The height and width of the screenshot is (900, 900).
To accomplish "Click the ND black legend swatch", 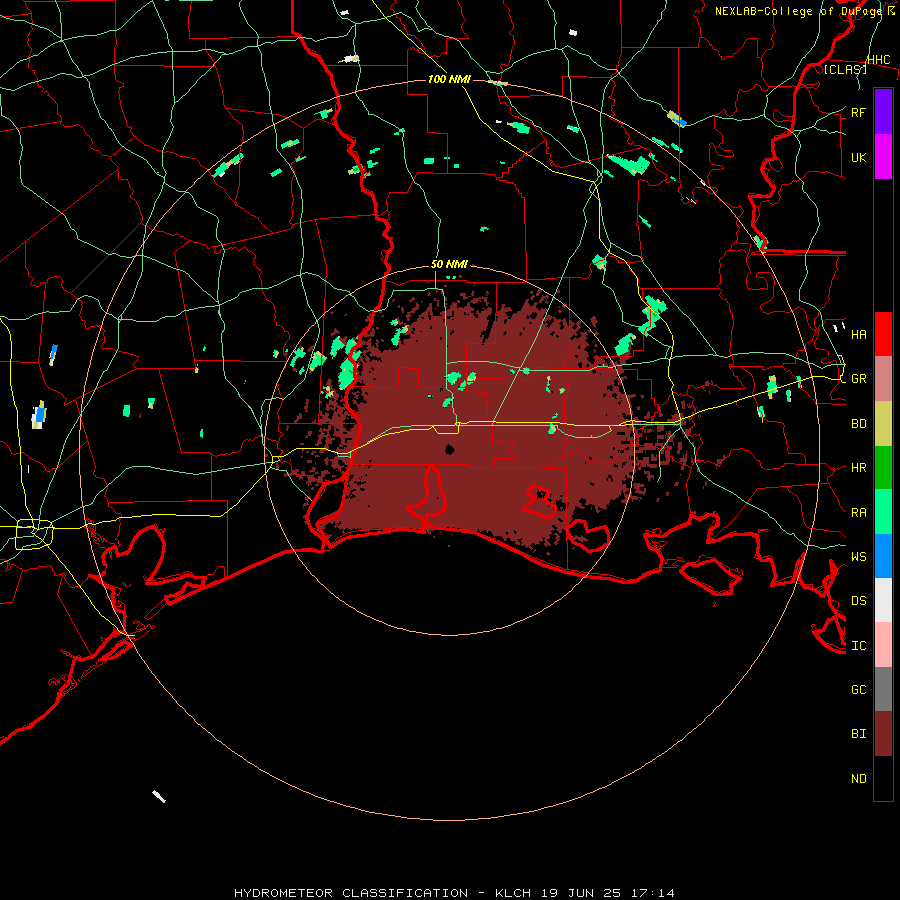I will 883,778.
